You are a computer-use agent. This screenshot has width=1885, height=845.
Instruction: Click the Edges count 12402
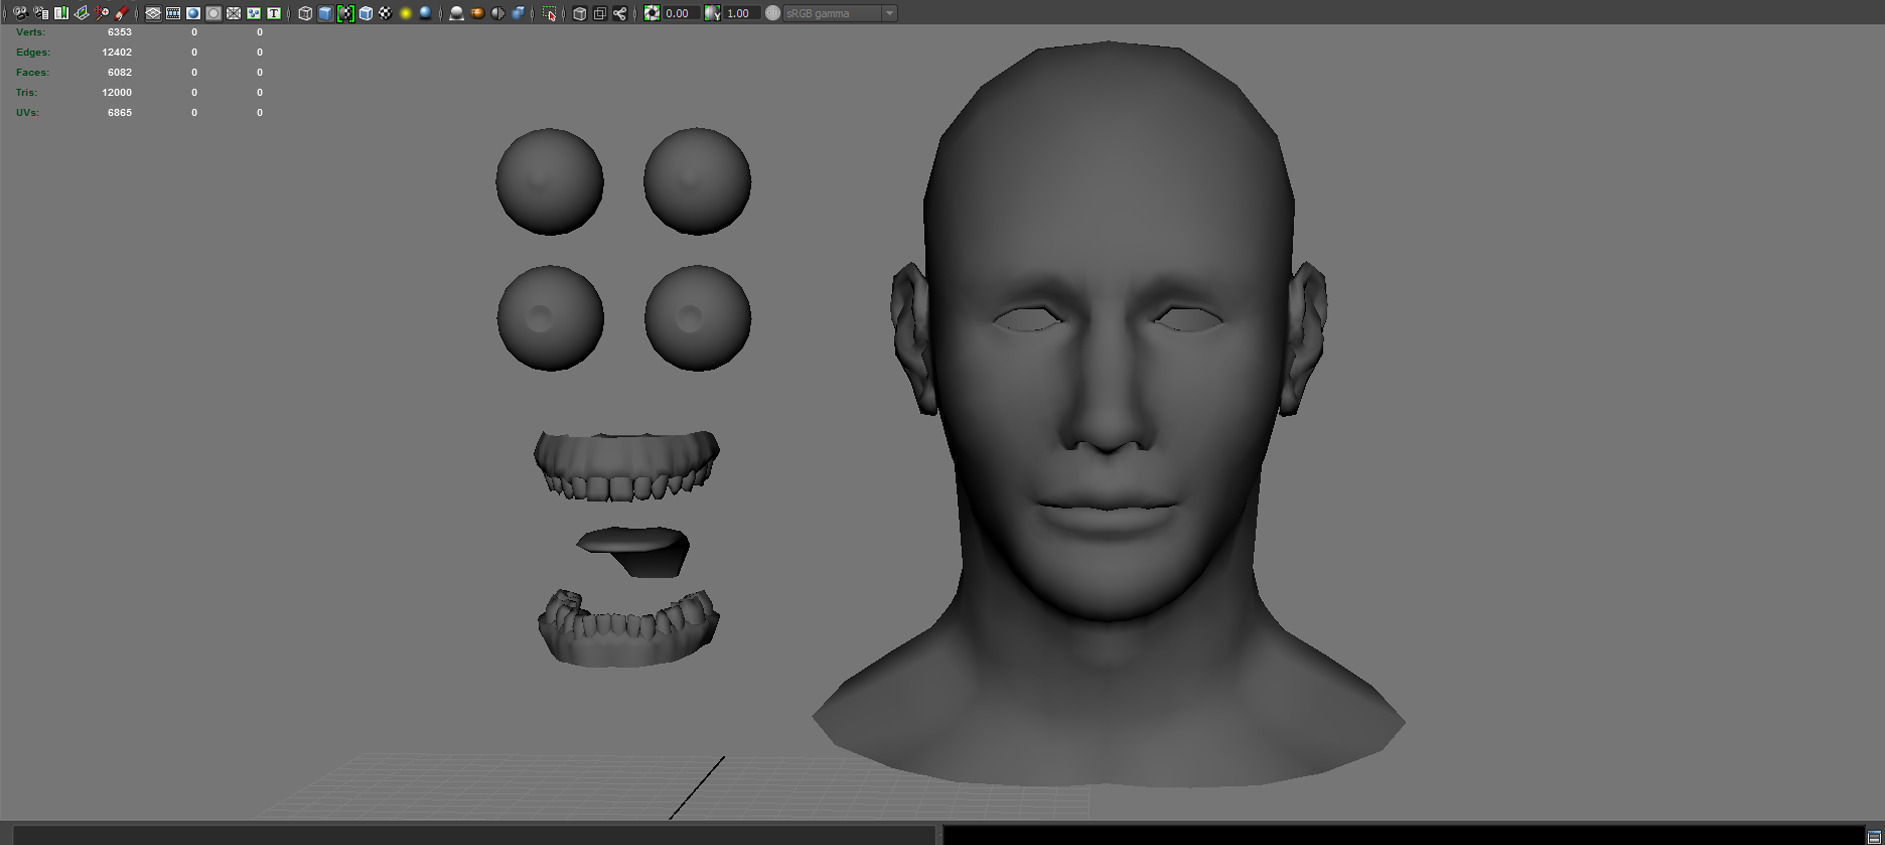point(117,52)
